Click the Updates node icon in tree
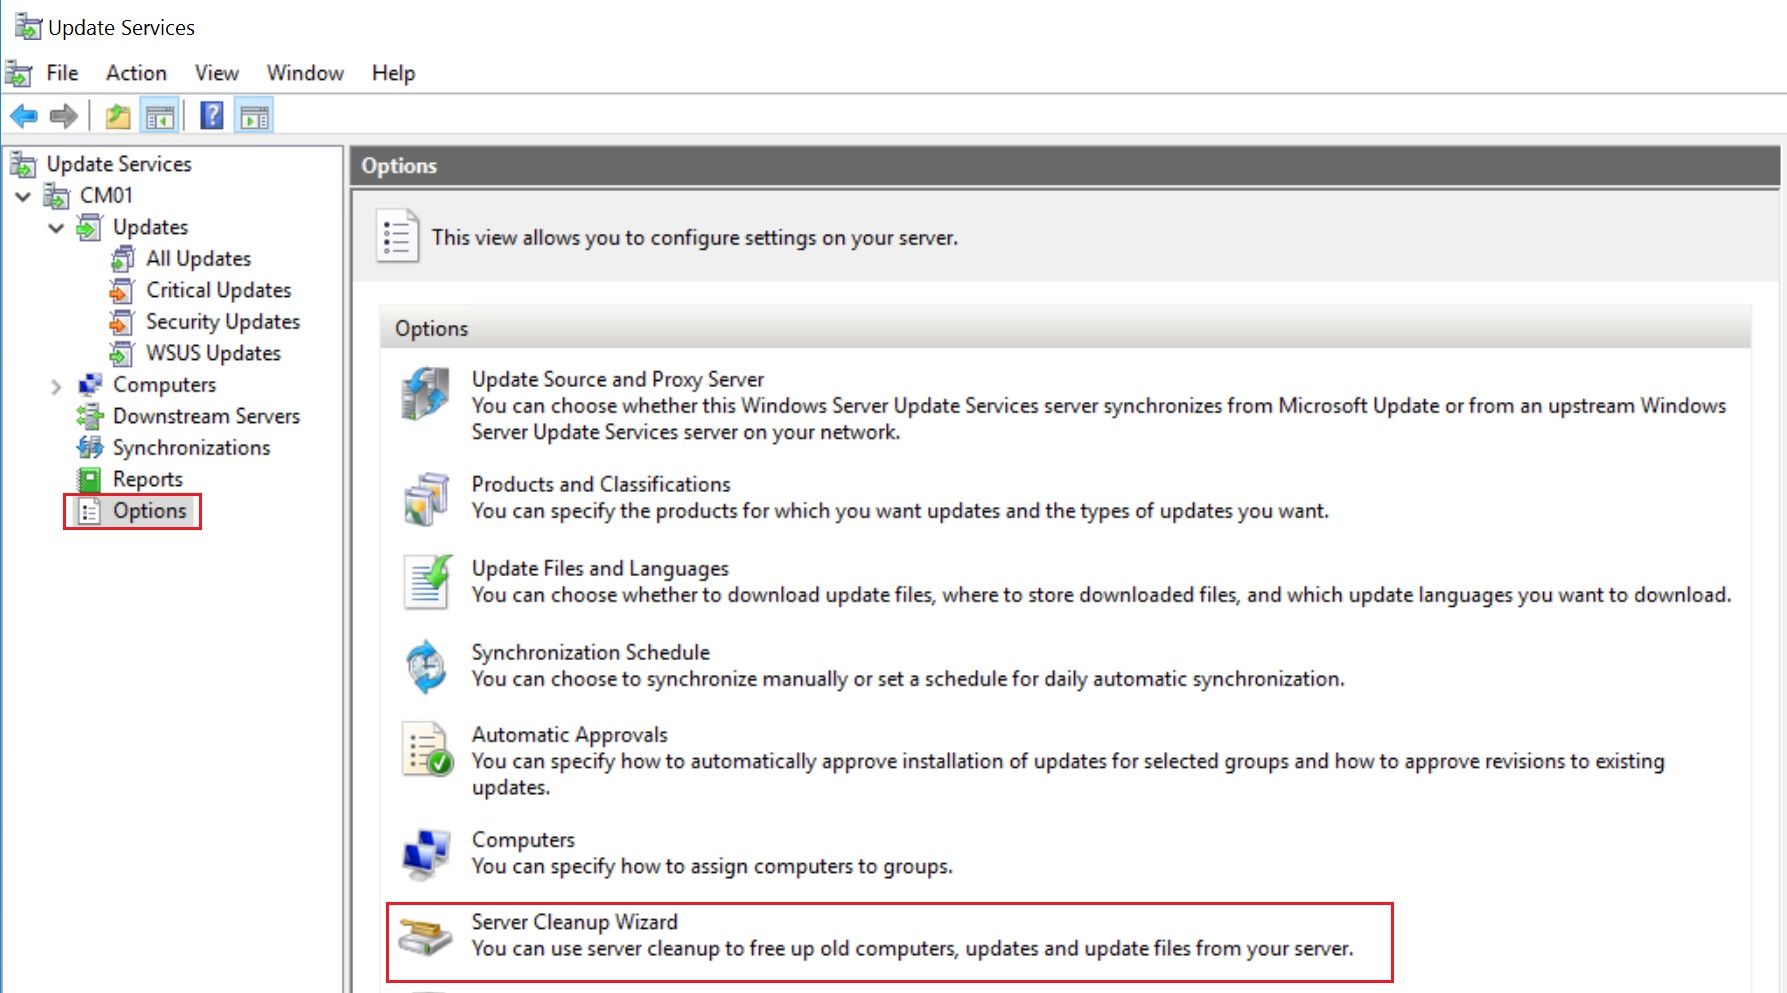The width and height of the screenshot is (1787, 993). 90,228
